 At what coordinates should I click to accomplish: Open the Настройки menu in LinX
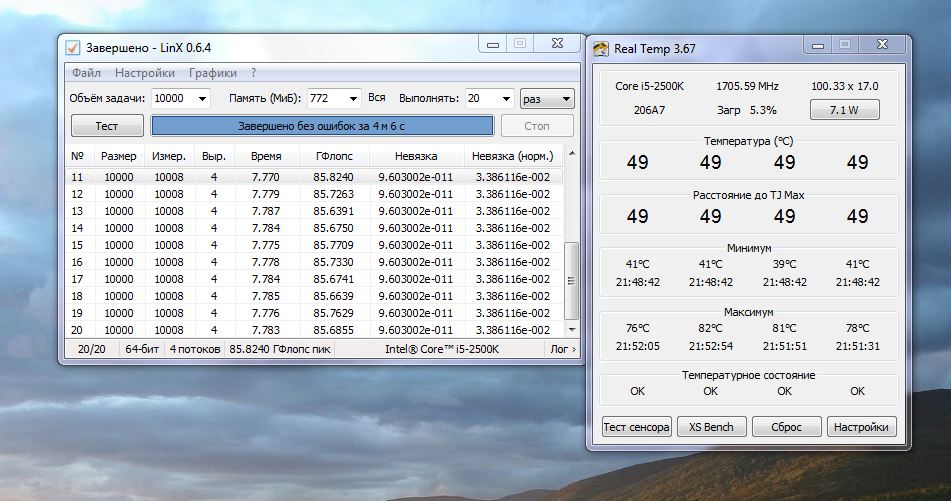pyautogui.click(x=145, y=73)
